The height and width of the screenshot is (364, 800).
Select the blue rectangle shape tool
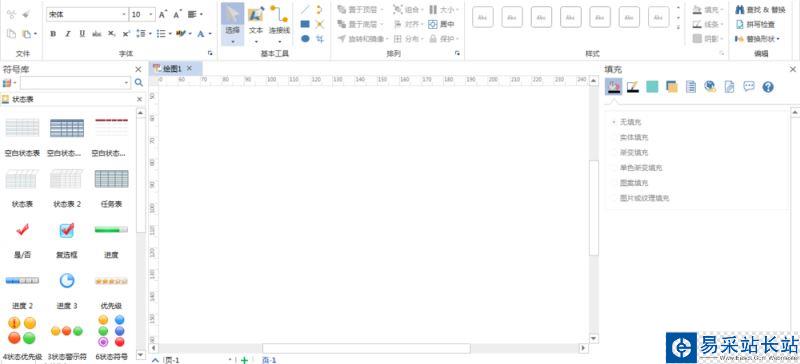point(305,24)
